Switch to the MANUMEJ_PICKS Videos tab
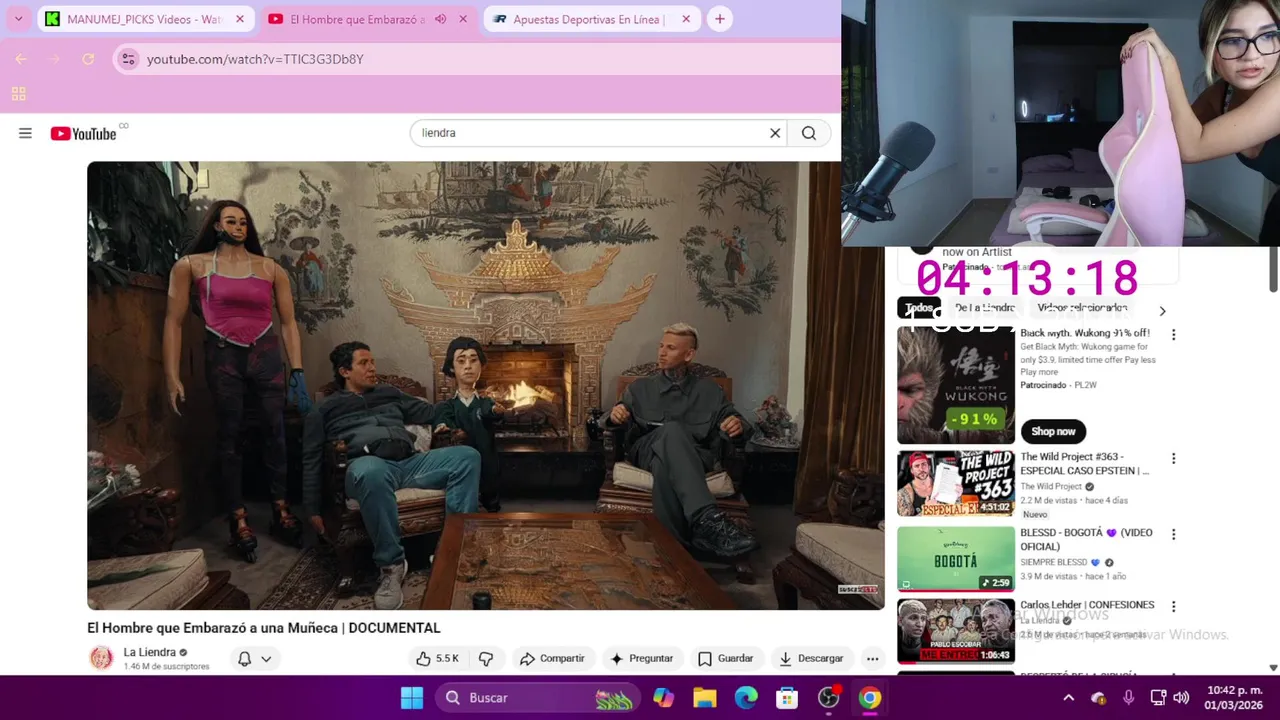The height and width of the screenshot is (720, 1280). 145,19
